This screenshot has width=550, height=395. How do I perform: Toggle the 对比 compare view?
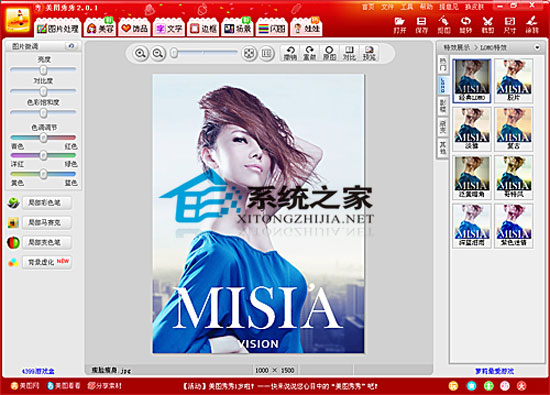pyautogui.click(x=349, y=53)
